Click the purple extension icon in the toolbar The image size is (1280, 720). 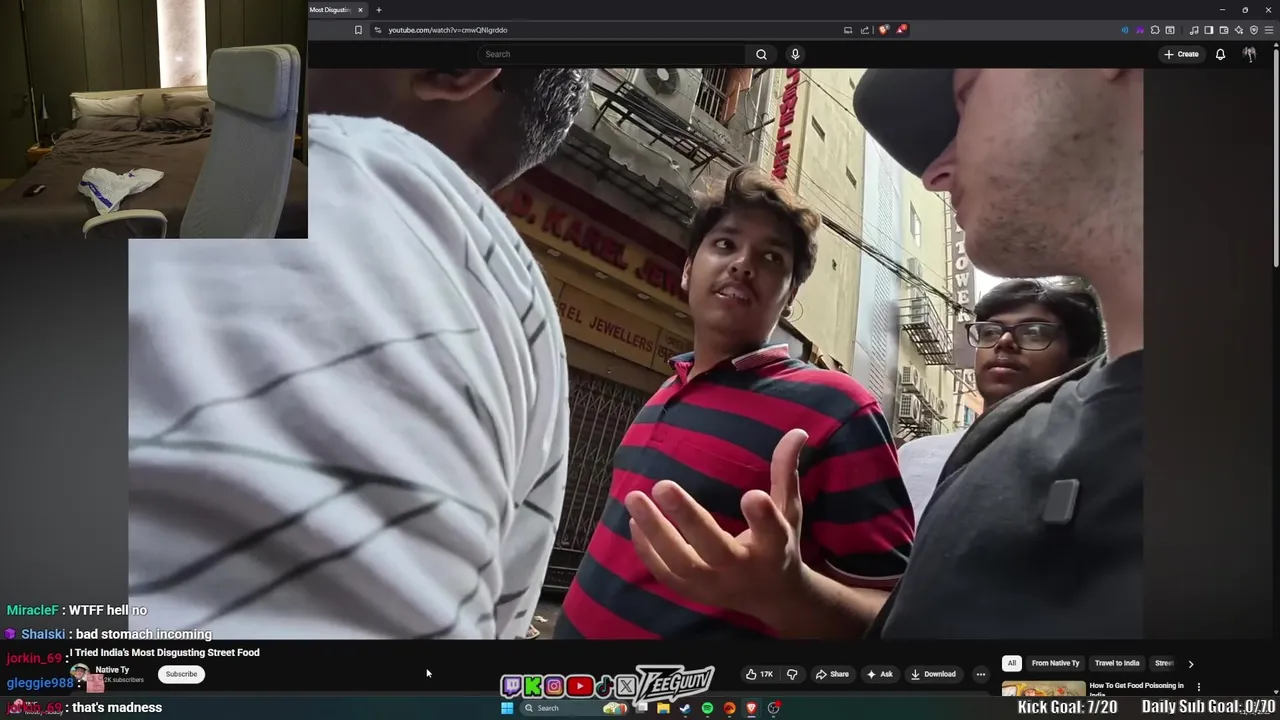coord(1140,30)
